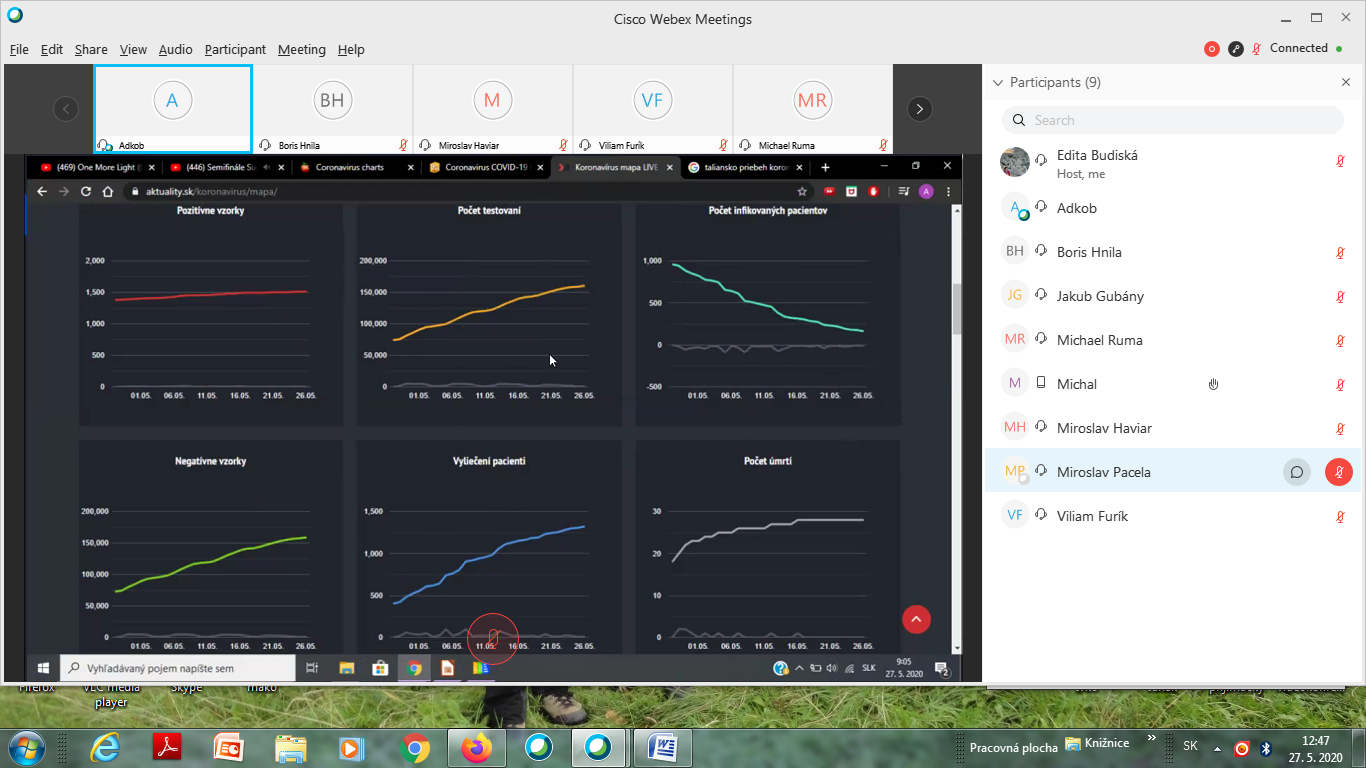The height and width of the screenshot is (768, 1366).
Task: Open the Audio menu
Action: [x=175, y=49]
